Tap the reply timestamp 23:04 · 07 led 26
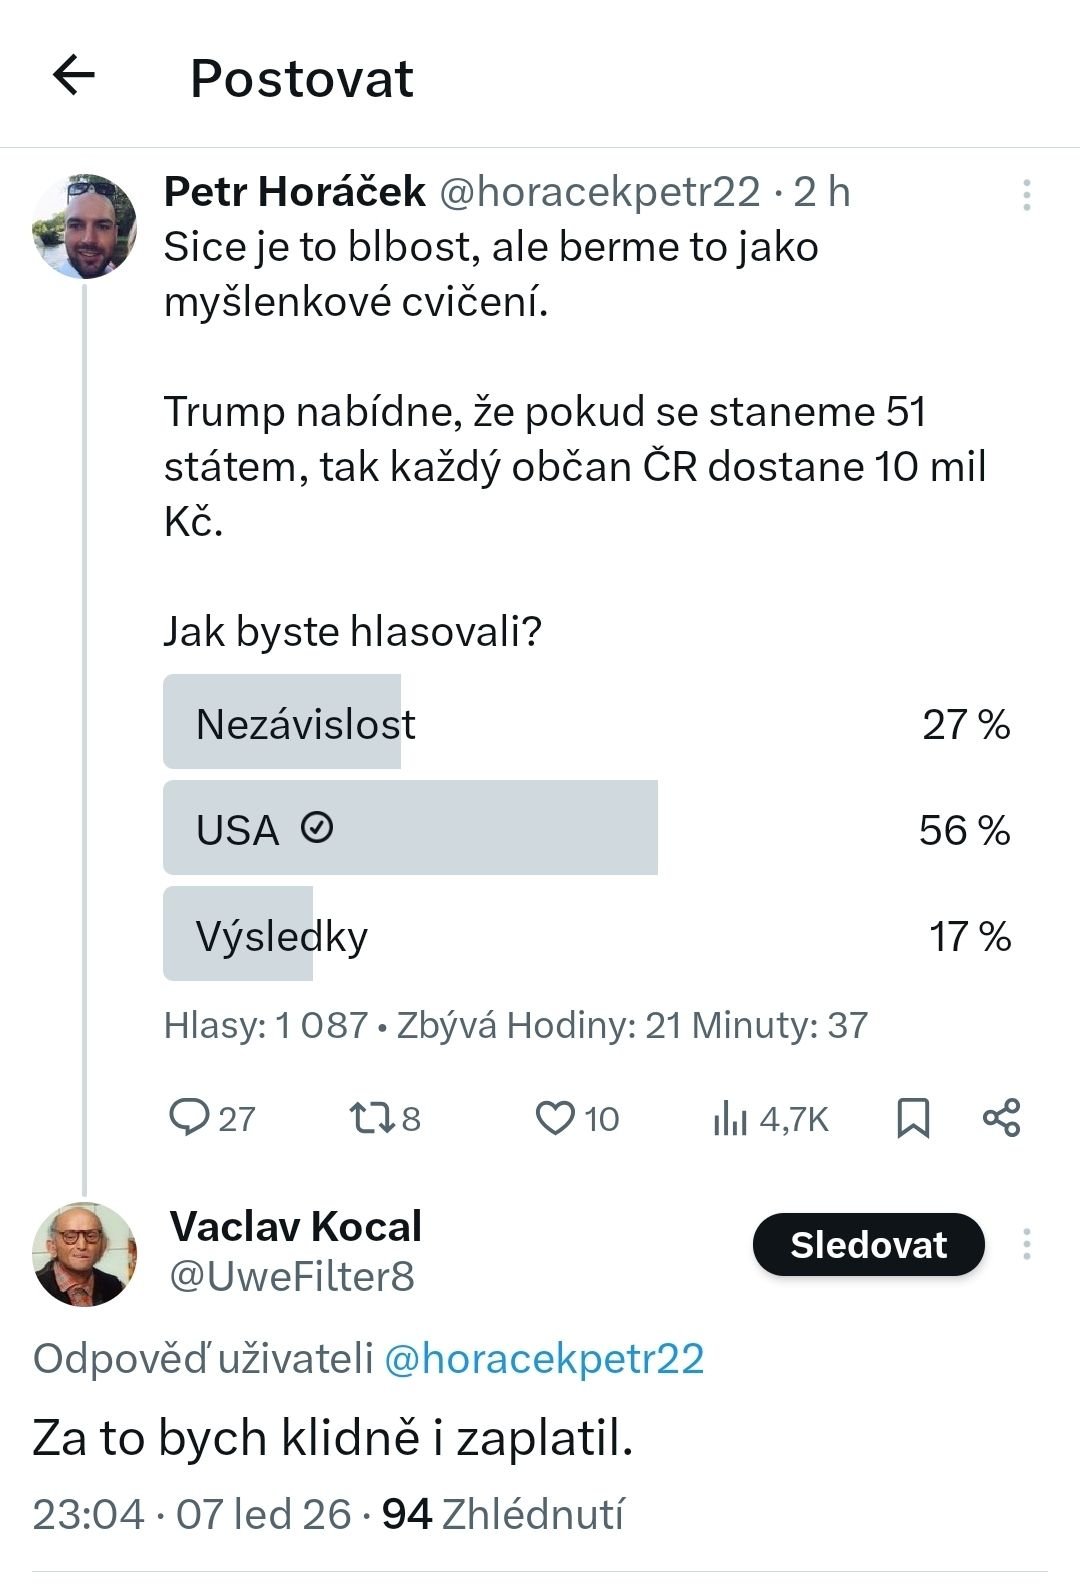The height and width of the screenshot is (1595, 1080). coord(192,1514)
